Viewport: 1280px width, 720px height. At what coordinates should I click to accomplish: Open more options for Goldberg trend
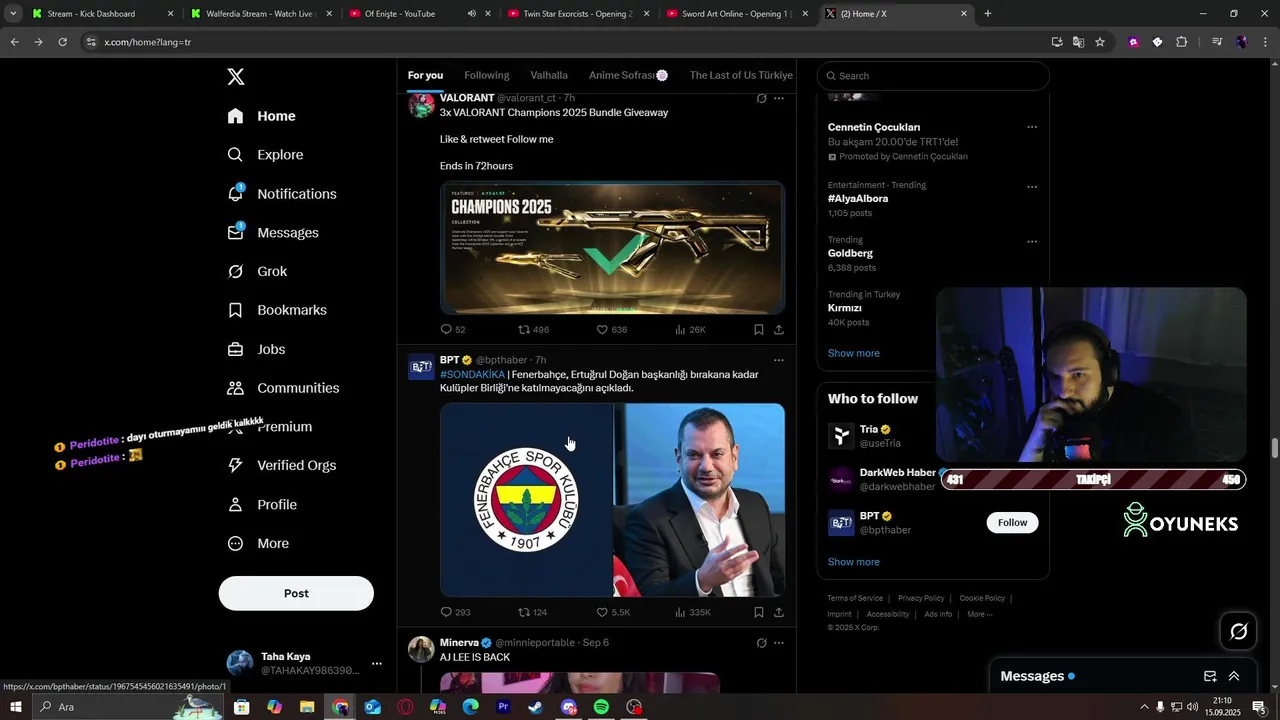pos(1032,242)
